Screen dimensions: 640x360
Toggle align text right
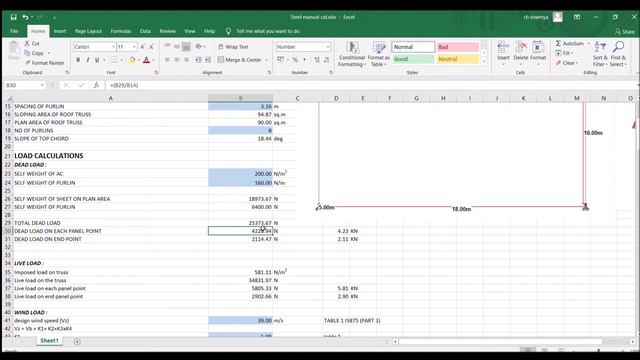[x=186, y=60]
